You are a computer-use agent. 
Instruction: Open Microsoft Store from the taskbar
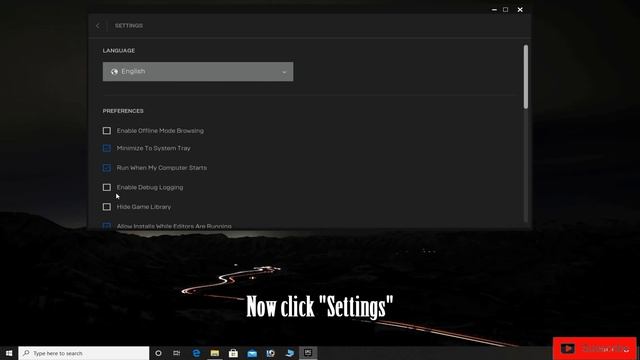(x=233, y=353)
